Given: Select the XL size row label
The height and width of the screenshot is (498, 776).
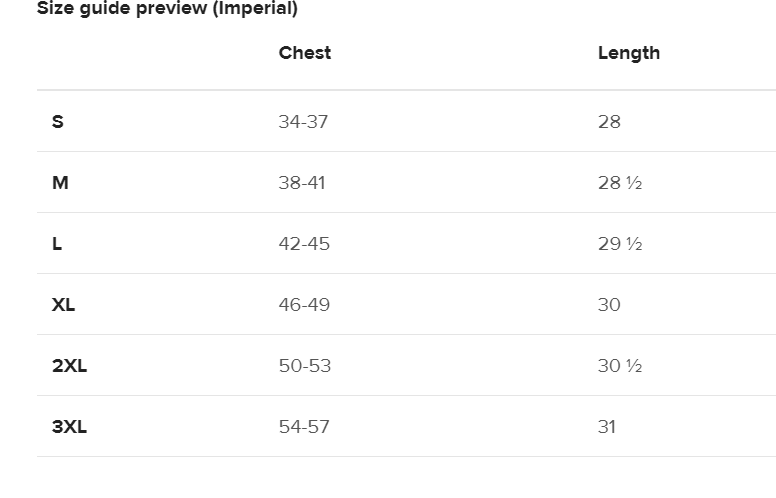Looking at the screenshot, I should (x=63, y=305).
